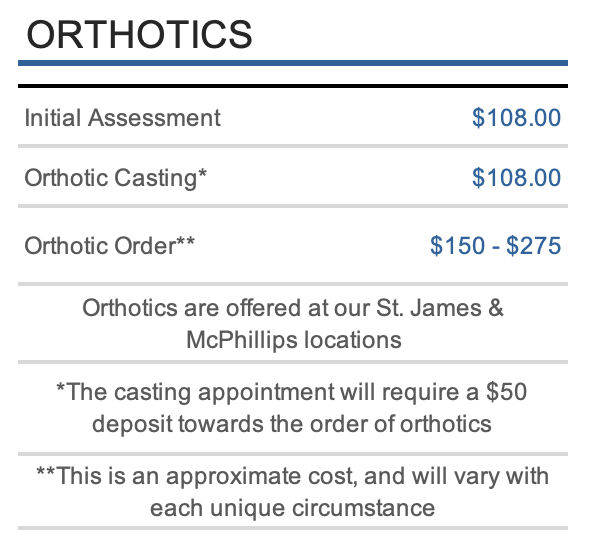Click the St. James location text

click(x=444, y=308)
